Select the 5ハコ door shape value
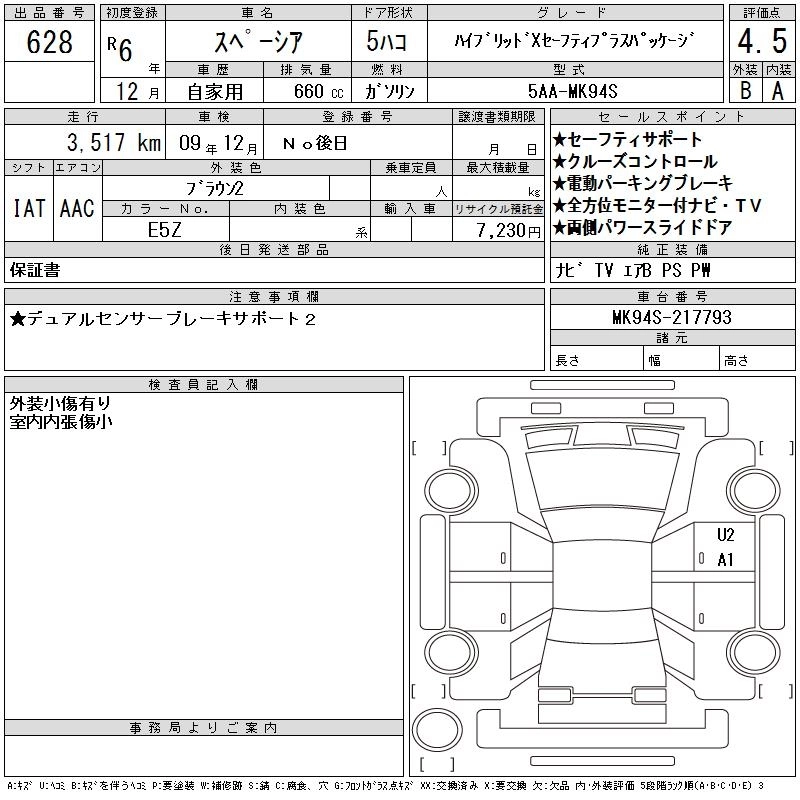The width and height of the screenshot is (800, 800). point(387,41)
